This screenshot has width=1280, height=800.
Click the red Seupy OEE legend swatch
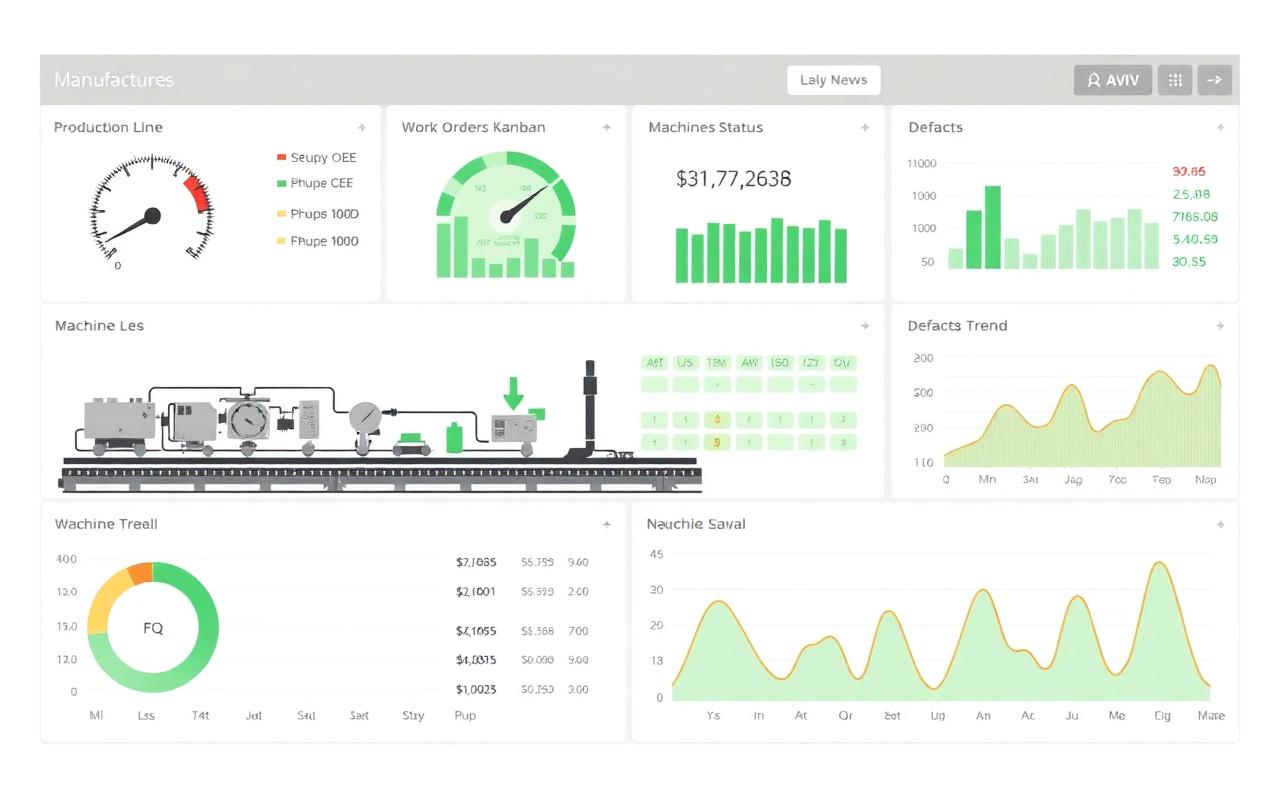point(281,157)
